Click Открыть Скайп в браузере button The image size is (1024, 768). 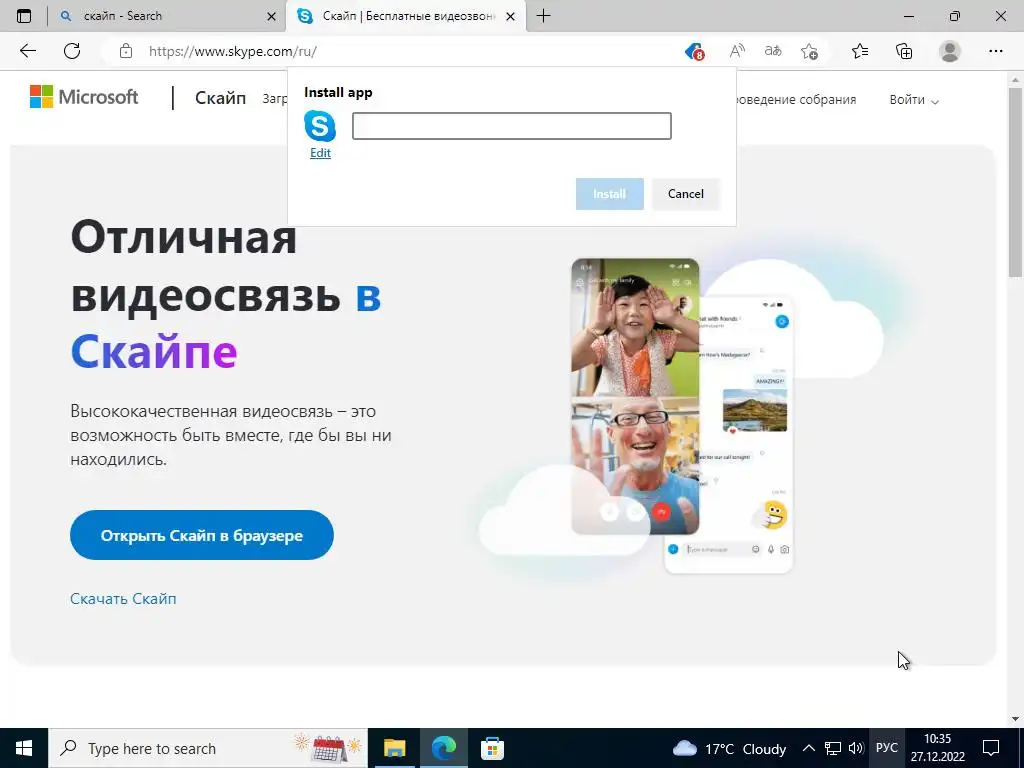point(202,535)
